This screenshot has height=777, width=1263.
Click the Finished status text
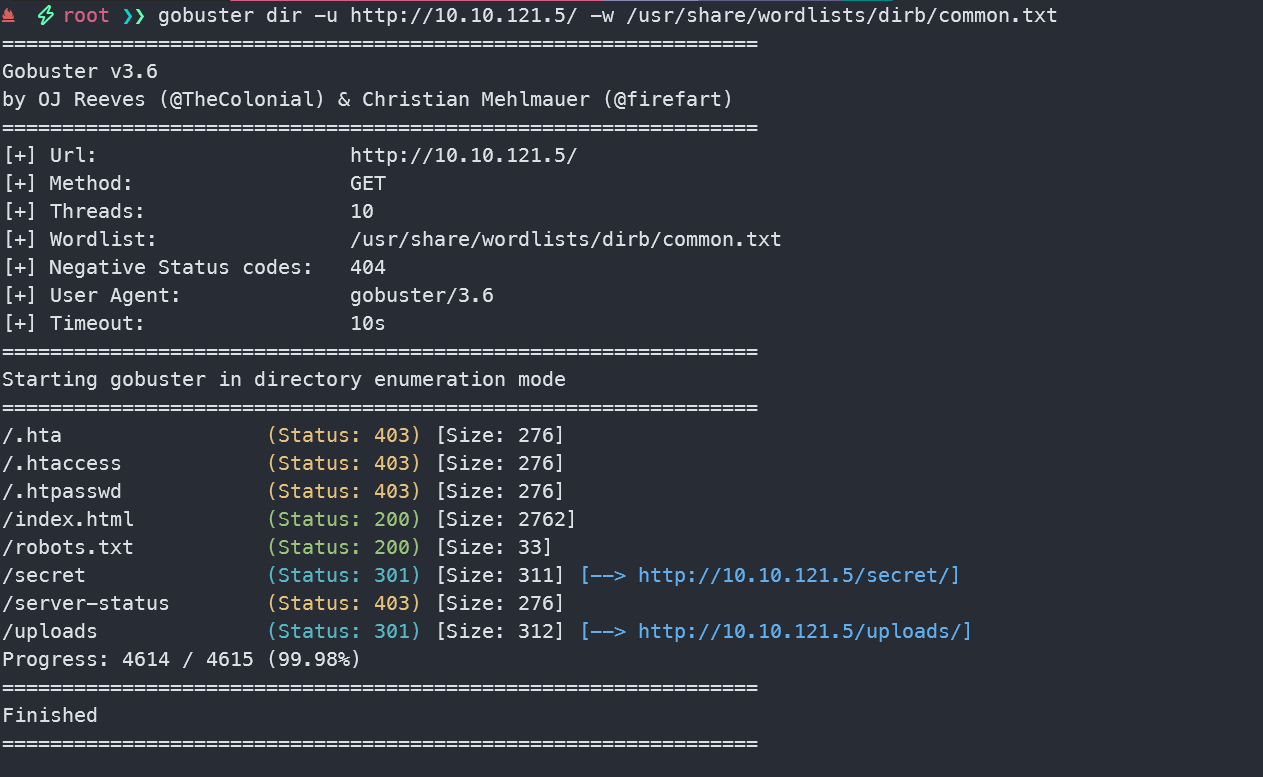click(50, 715)
